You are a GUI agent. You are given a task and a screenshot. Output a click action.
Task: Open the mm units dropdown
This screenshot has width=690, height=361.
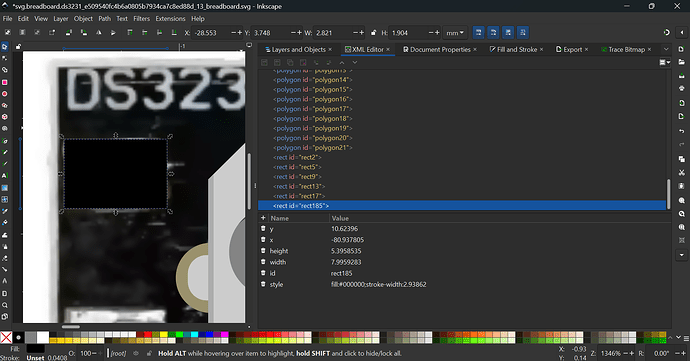[455, 33]
